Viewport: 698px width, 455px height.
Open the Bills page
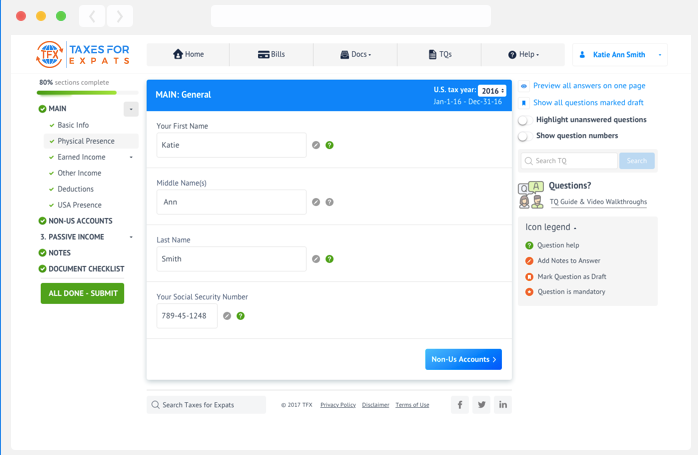[272, 54]
